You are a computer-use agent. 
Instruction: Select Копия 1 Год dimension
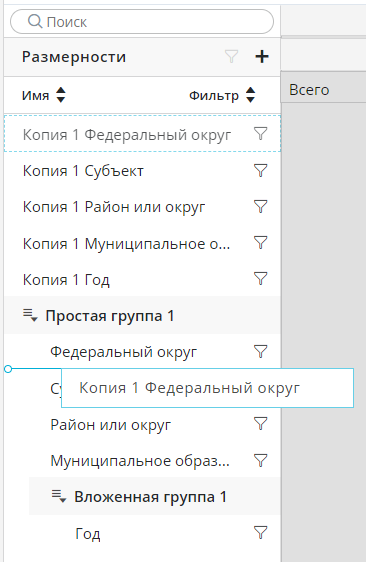coord(142,279)
